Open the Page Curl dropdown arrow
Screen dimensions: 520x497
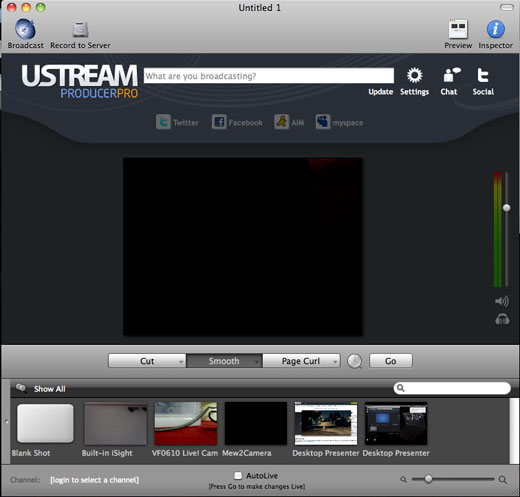coord(335,362)
